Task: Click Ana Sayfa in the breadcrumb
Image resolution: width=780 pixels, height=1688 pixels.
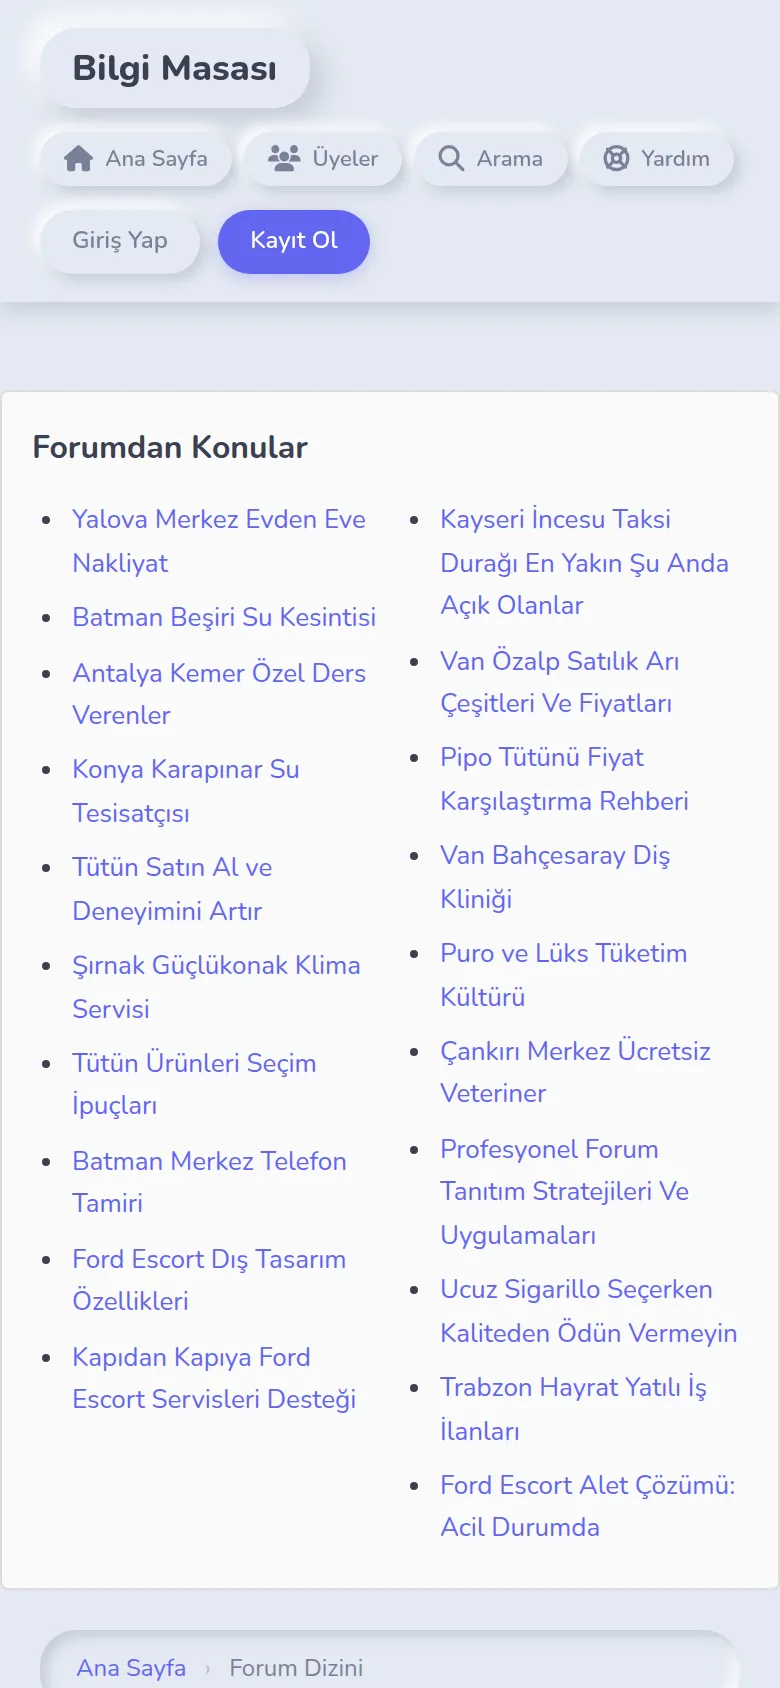Action: pyautogui.click(x=131, y=1668)
